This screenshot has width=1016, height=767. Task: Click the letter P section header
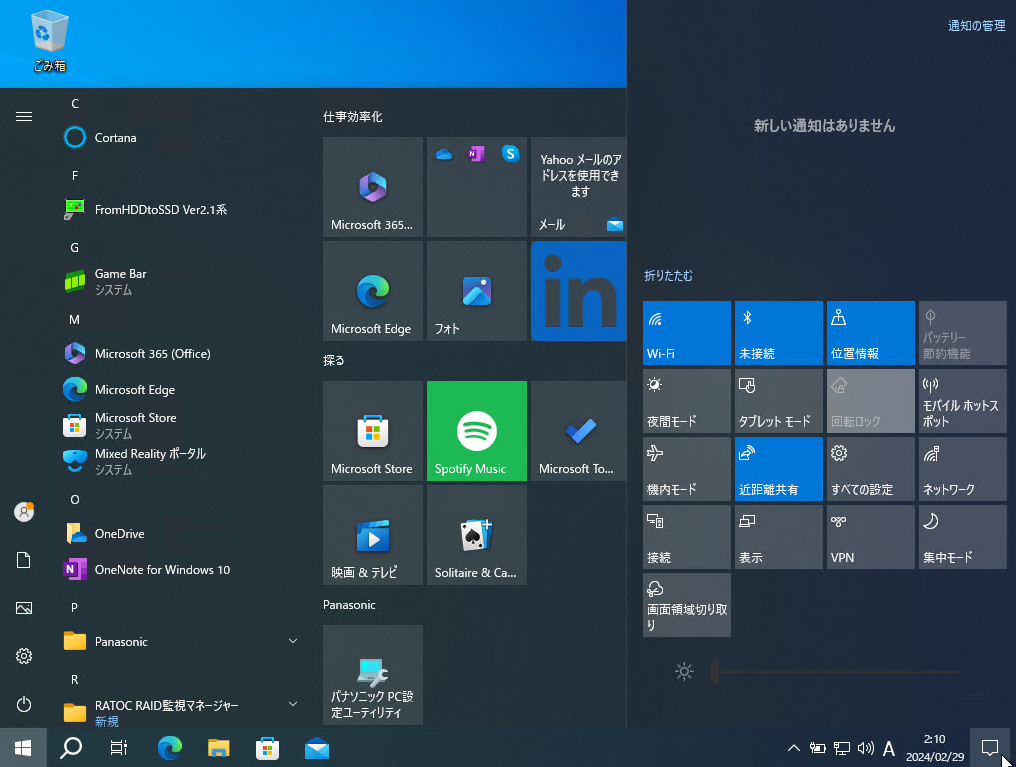75,608
